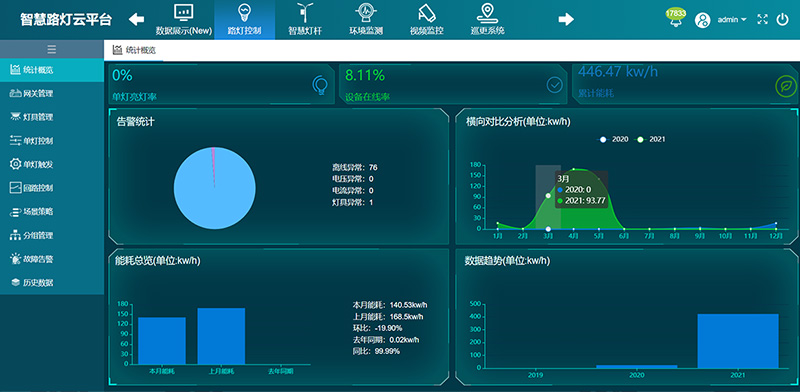Open the 视频监控 camera icon
800x392 pixels.
pyautogui.click(x=427, y=12)
